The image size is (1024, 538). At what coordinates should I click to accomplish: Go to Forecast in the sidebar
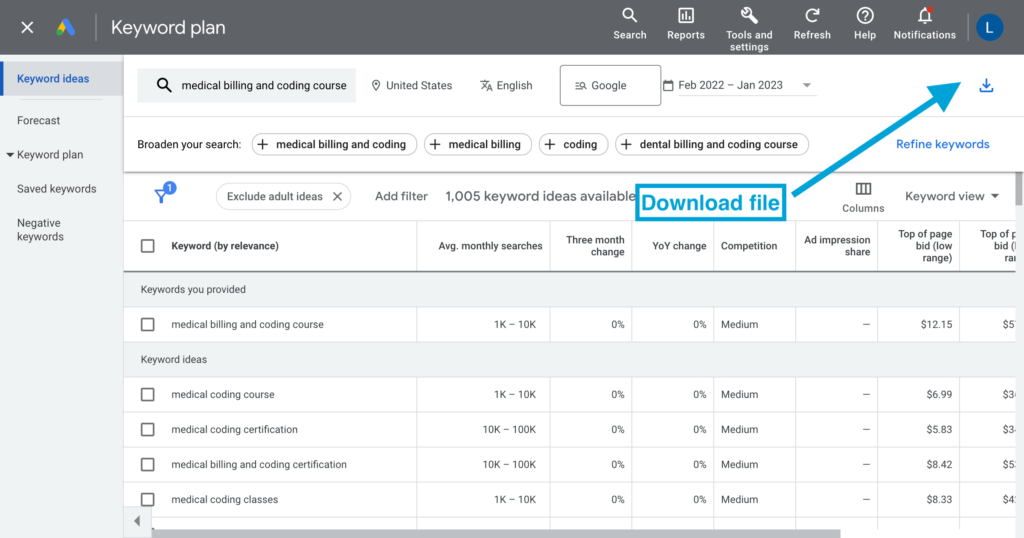point(39,121)
